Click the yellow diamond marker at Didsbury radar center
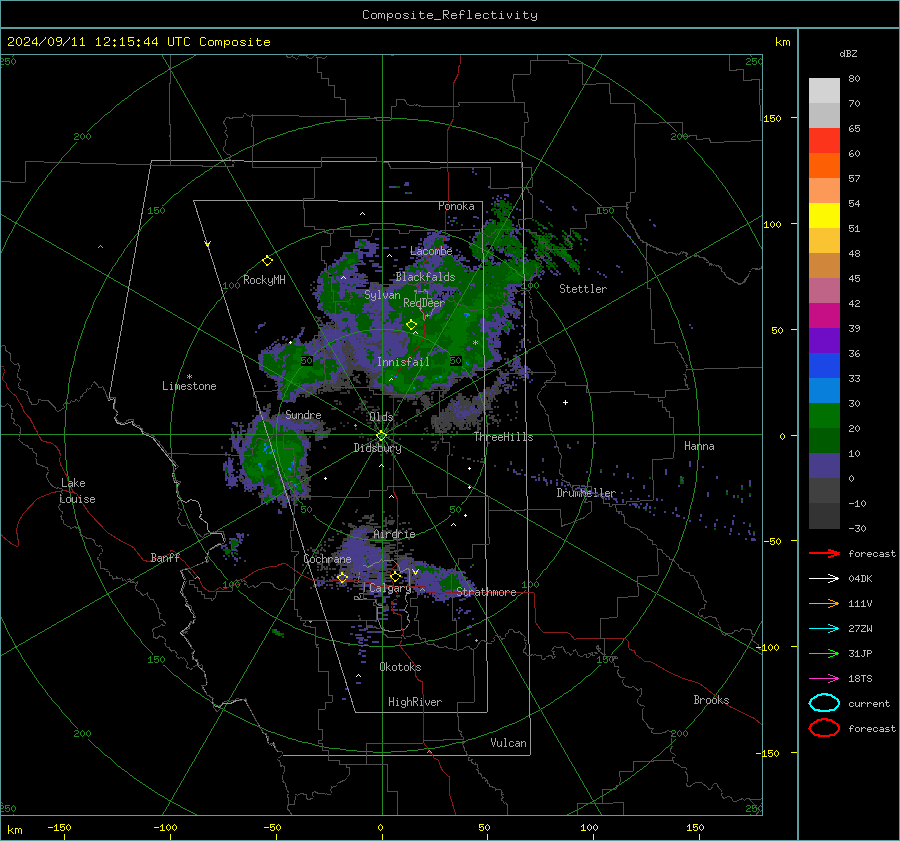Screen dimensions: 900x841 [x=381, y=436]
